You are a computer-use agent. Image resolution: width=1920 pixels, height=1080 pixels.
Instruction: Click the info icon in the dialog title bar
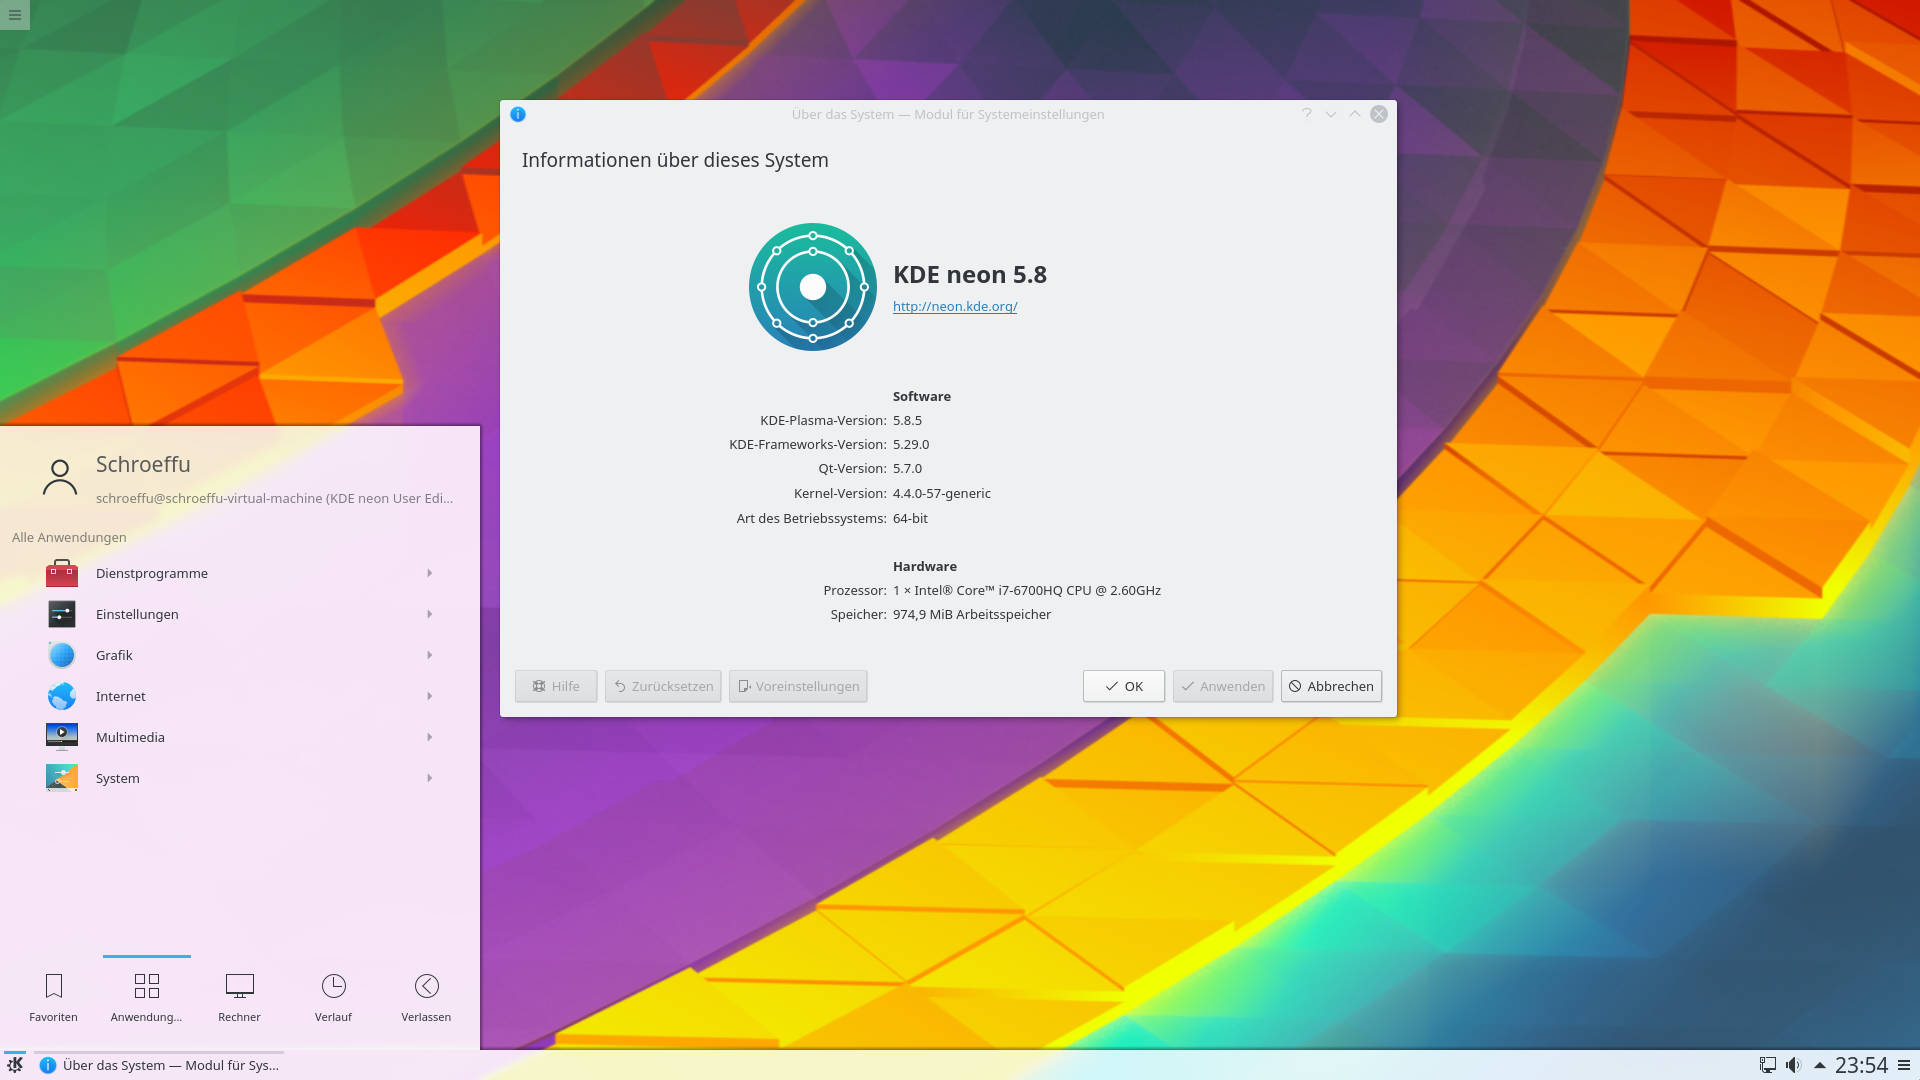tap(518, 114)
